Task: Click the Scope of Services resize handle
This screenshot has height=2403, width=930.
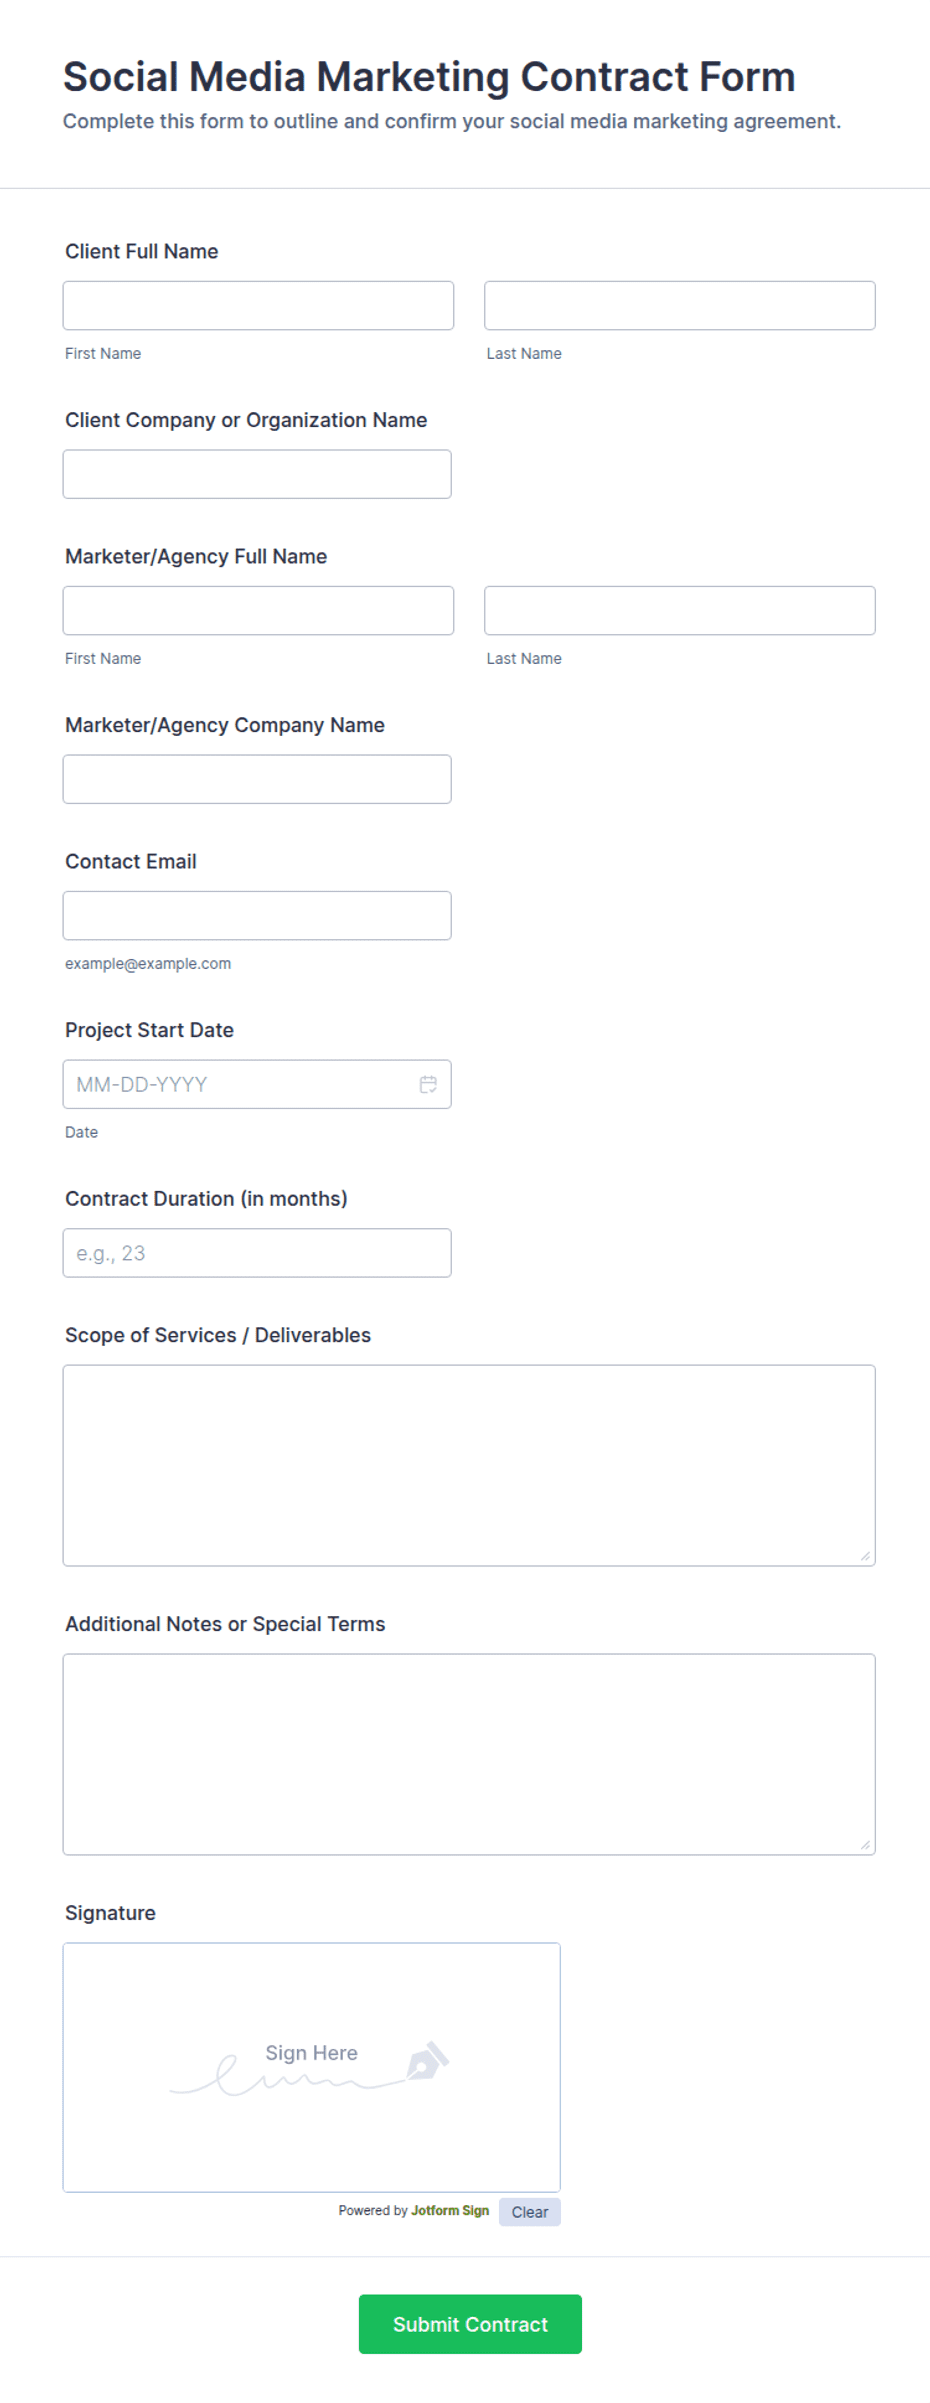Action: 865,1556
